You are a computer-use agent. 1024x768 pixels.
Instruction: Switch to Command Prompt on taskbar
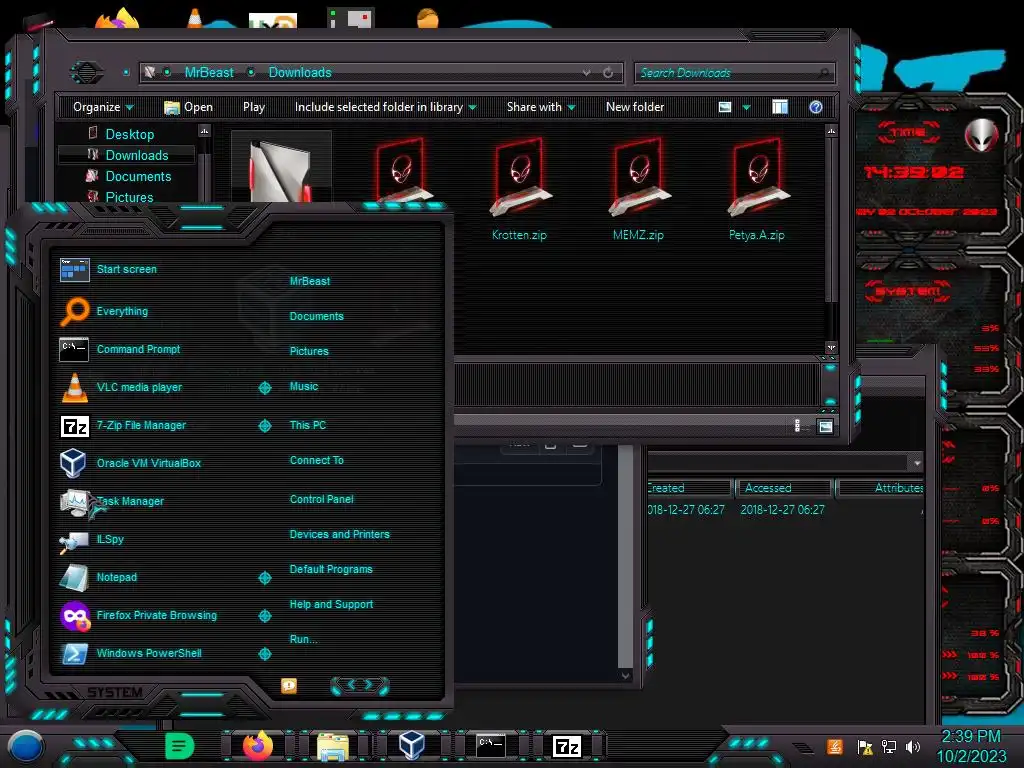490,746
